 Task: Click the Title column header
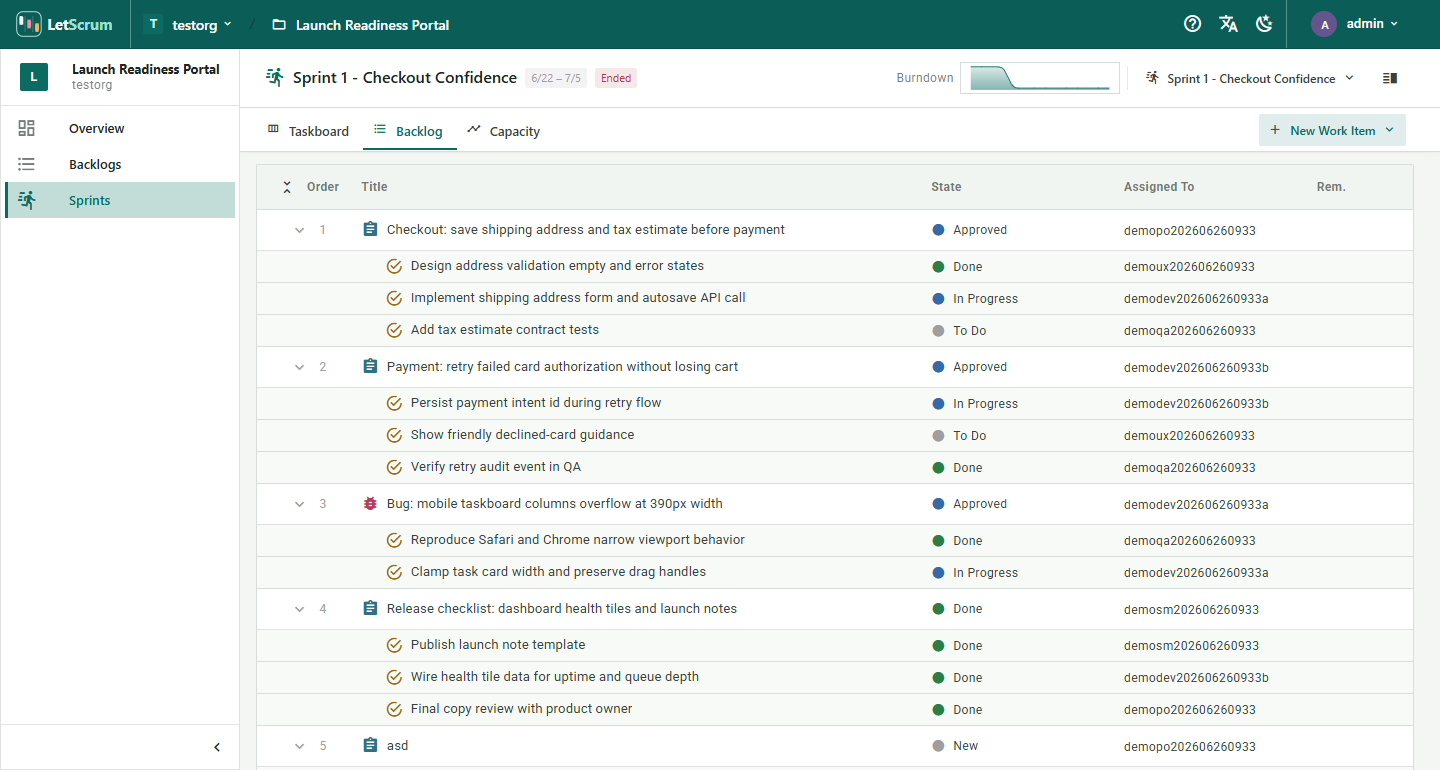pyautogui.click(x=374, y=187)
